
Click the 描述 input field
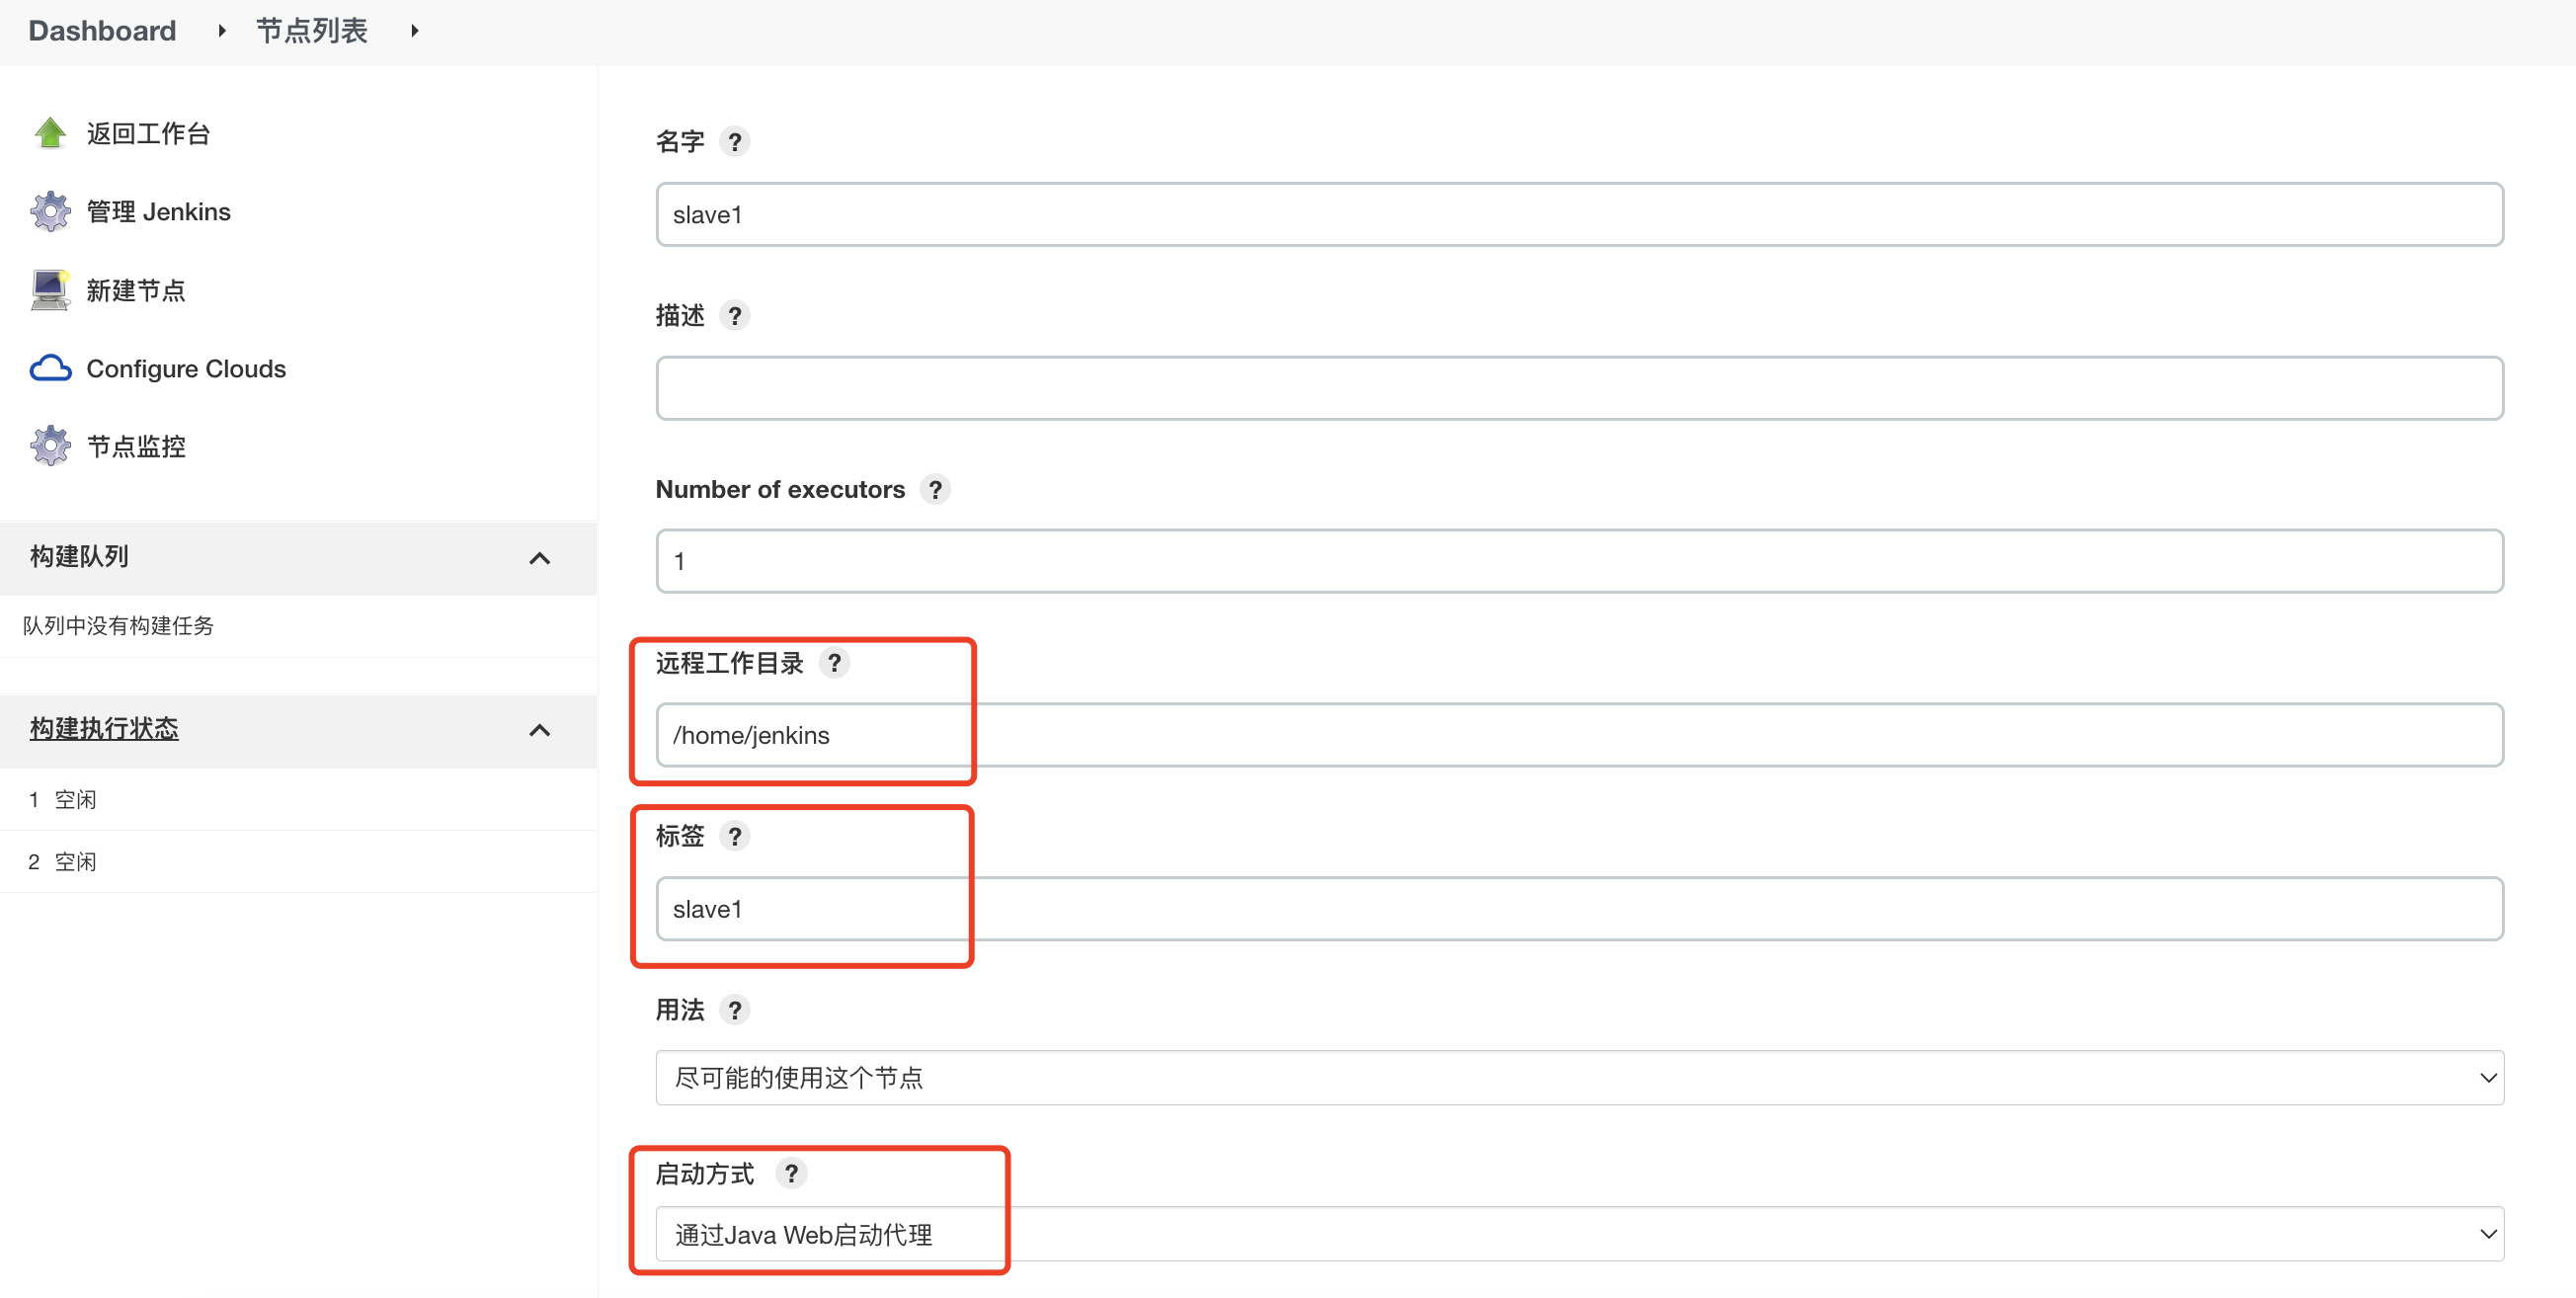[1579, 388]
